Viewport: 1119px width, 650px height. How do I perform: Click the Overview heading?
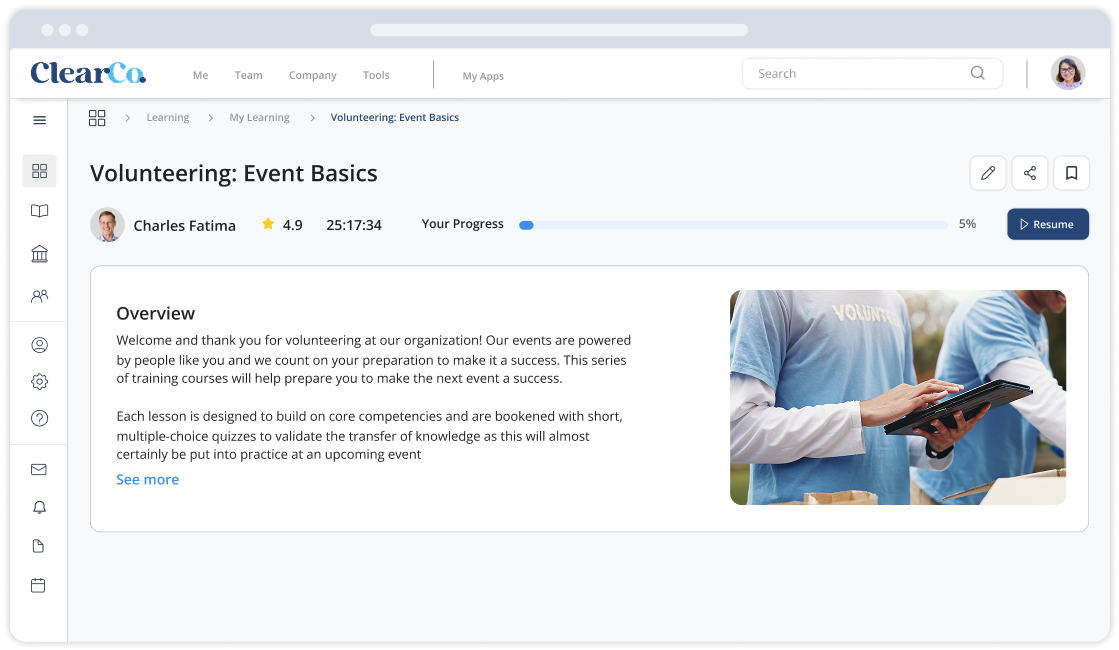click(156, 313)
